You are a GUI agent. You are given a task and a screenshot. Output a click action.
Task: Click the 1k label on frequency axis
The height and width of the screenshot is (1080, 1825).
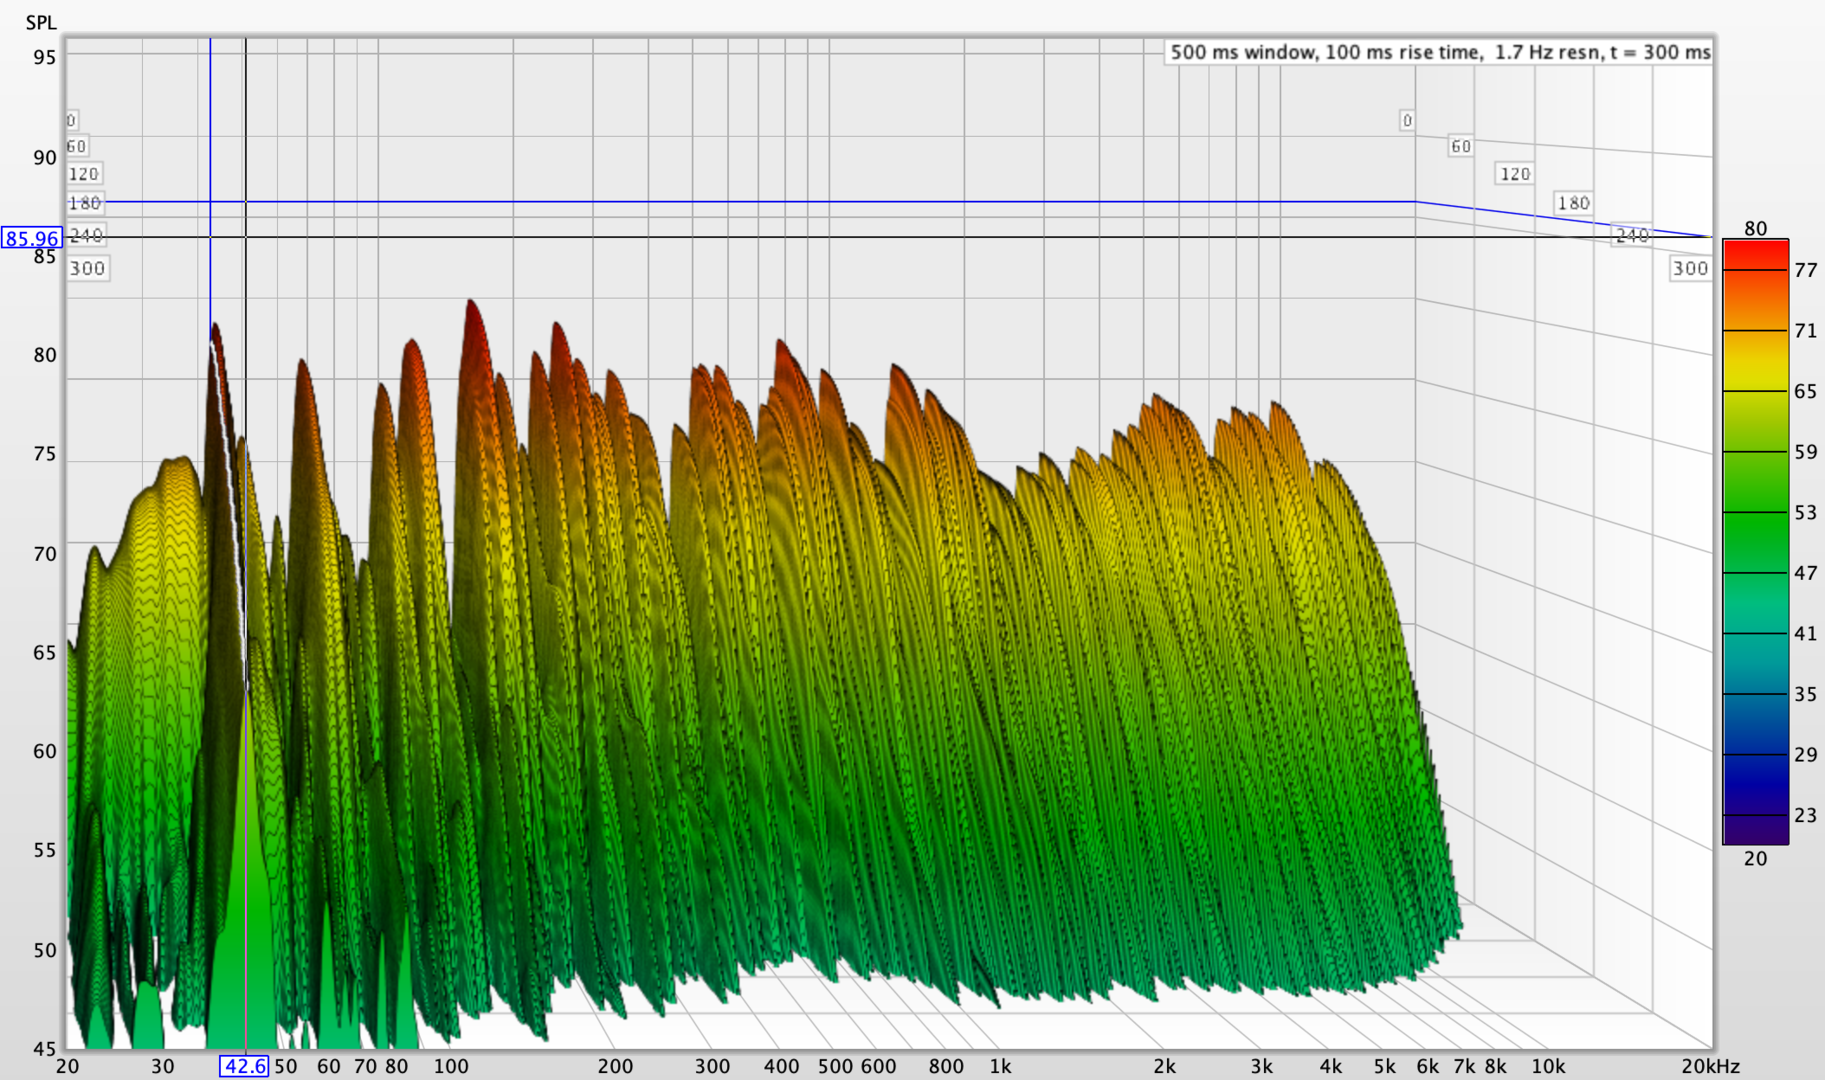click(1000, 1066)
